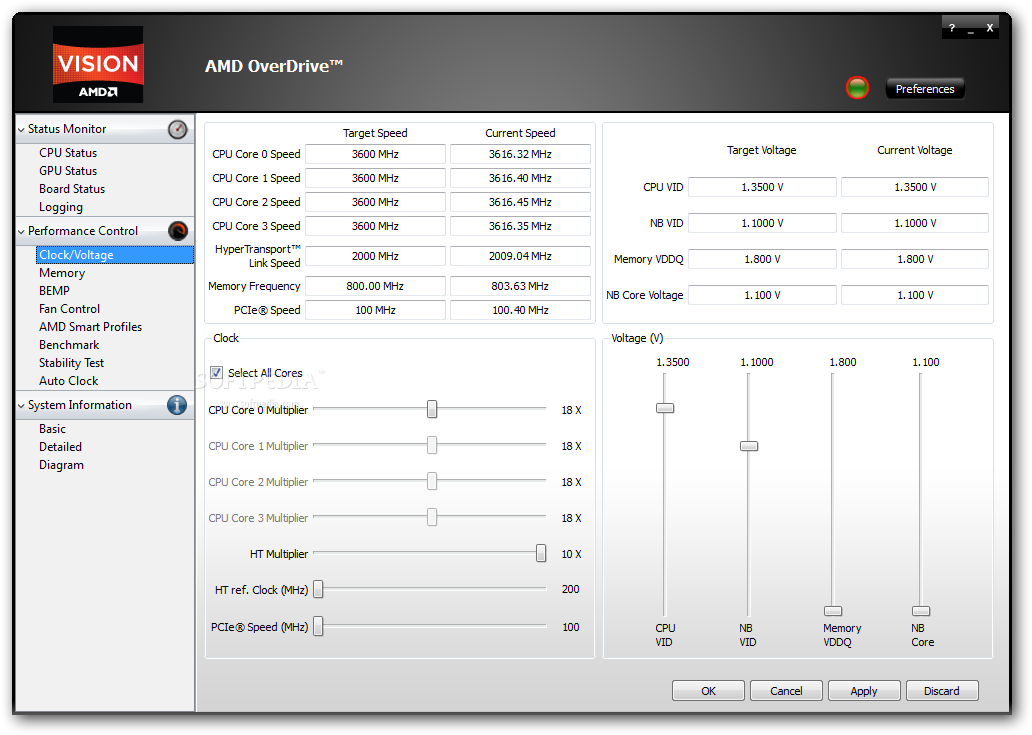Screen dimensions: 1032x735
Task: Open help via the question mark button
Action: 952,28
